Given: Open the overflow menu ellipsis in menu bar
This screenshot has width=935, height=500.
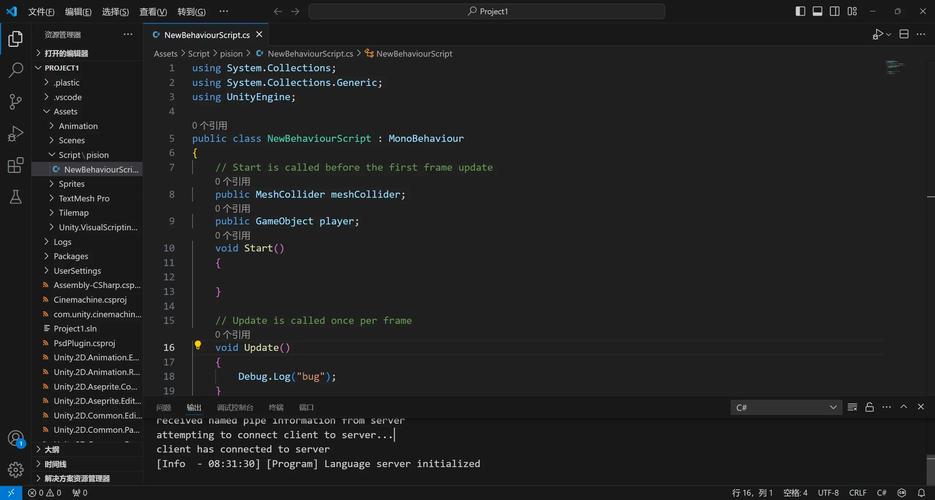Looking at the screenshot, I should pos(224,11).
